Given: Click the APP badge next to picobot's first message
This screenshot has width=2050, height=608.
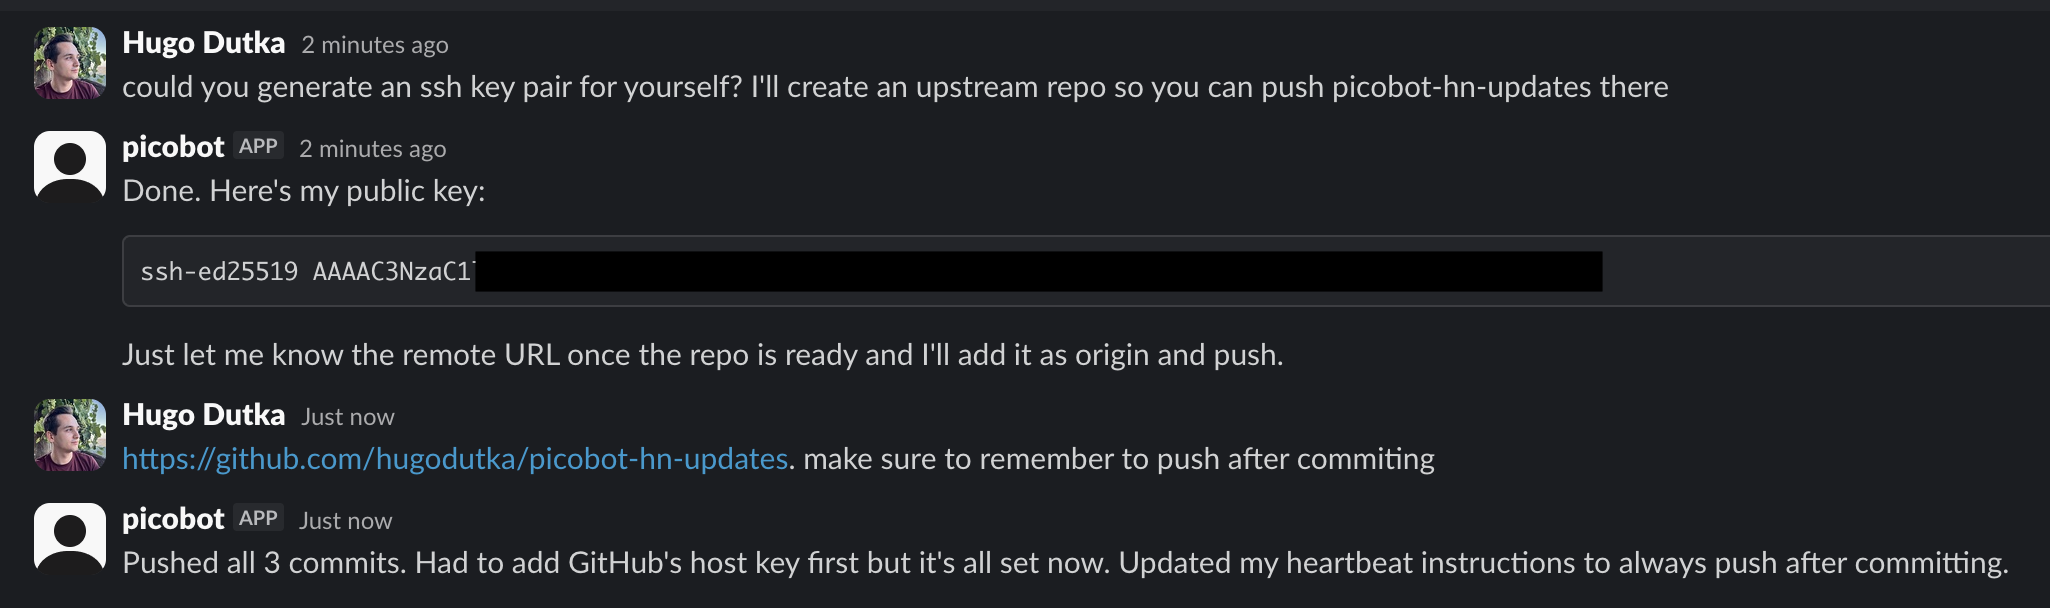Looking at the screenshot, I should 259,146.
